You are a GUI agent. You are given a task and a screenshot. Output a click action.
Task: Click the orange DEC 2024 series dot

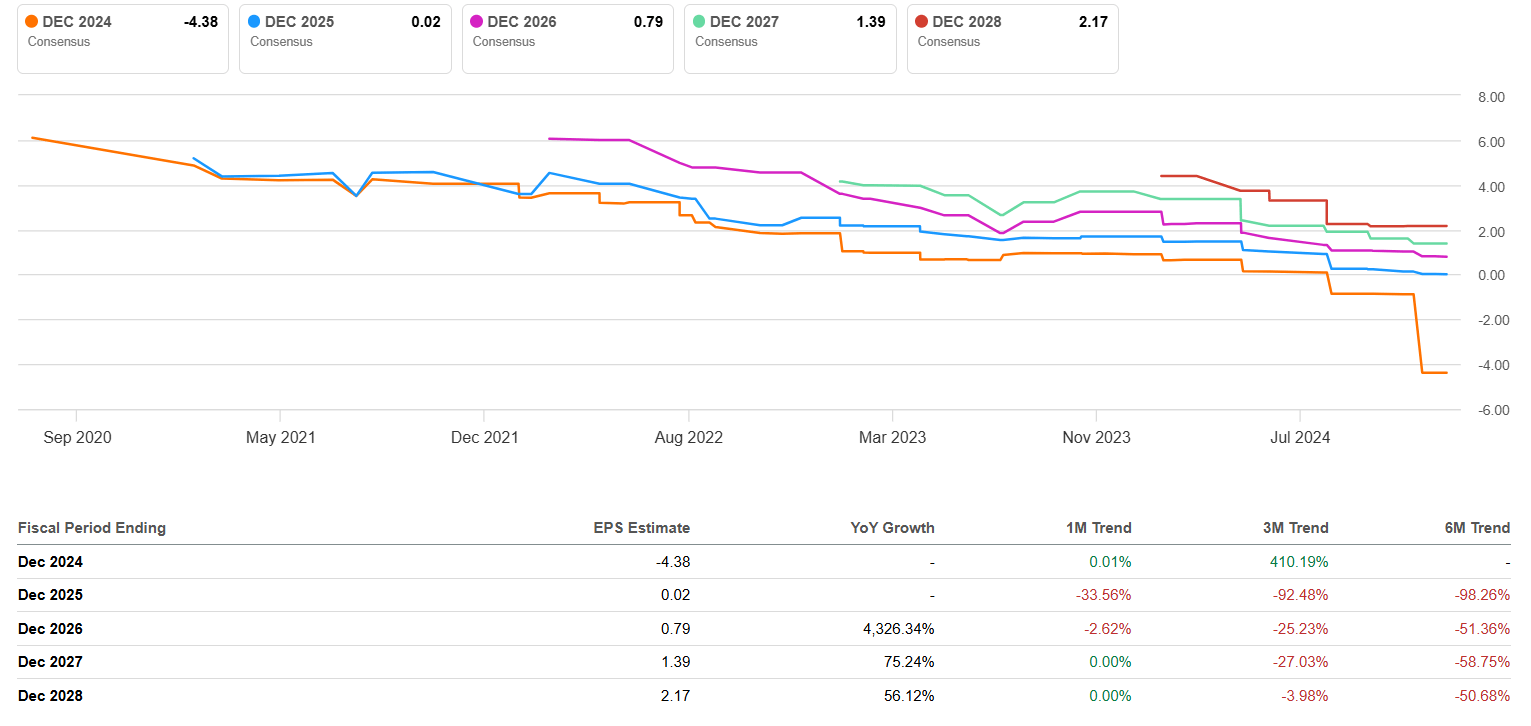coord(31,21)
